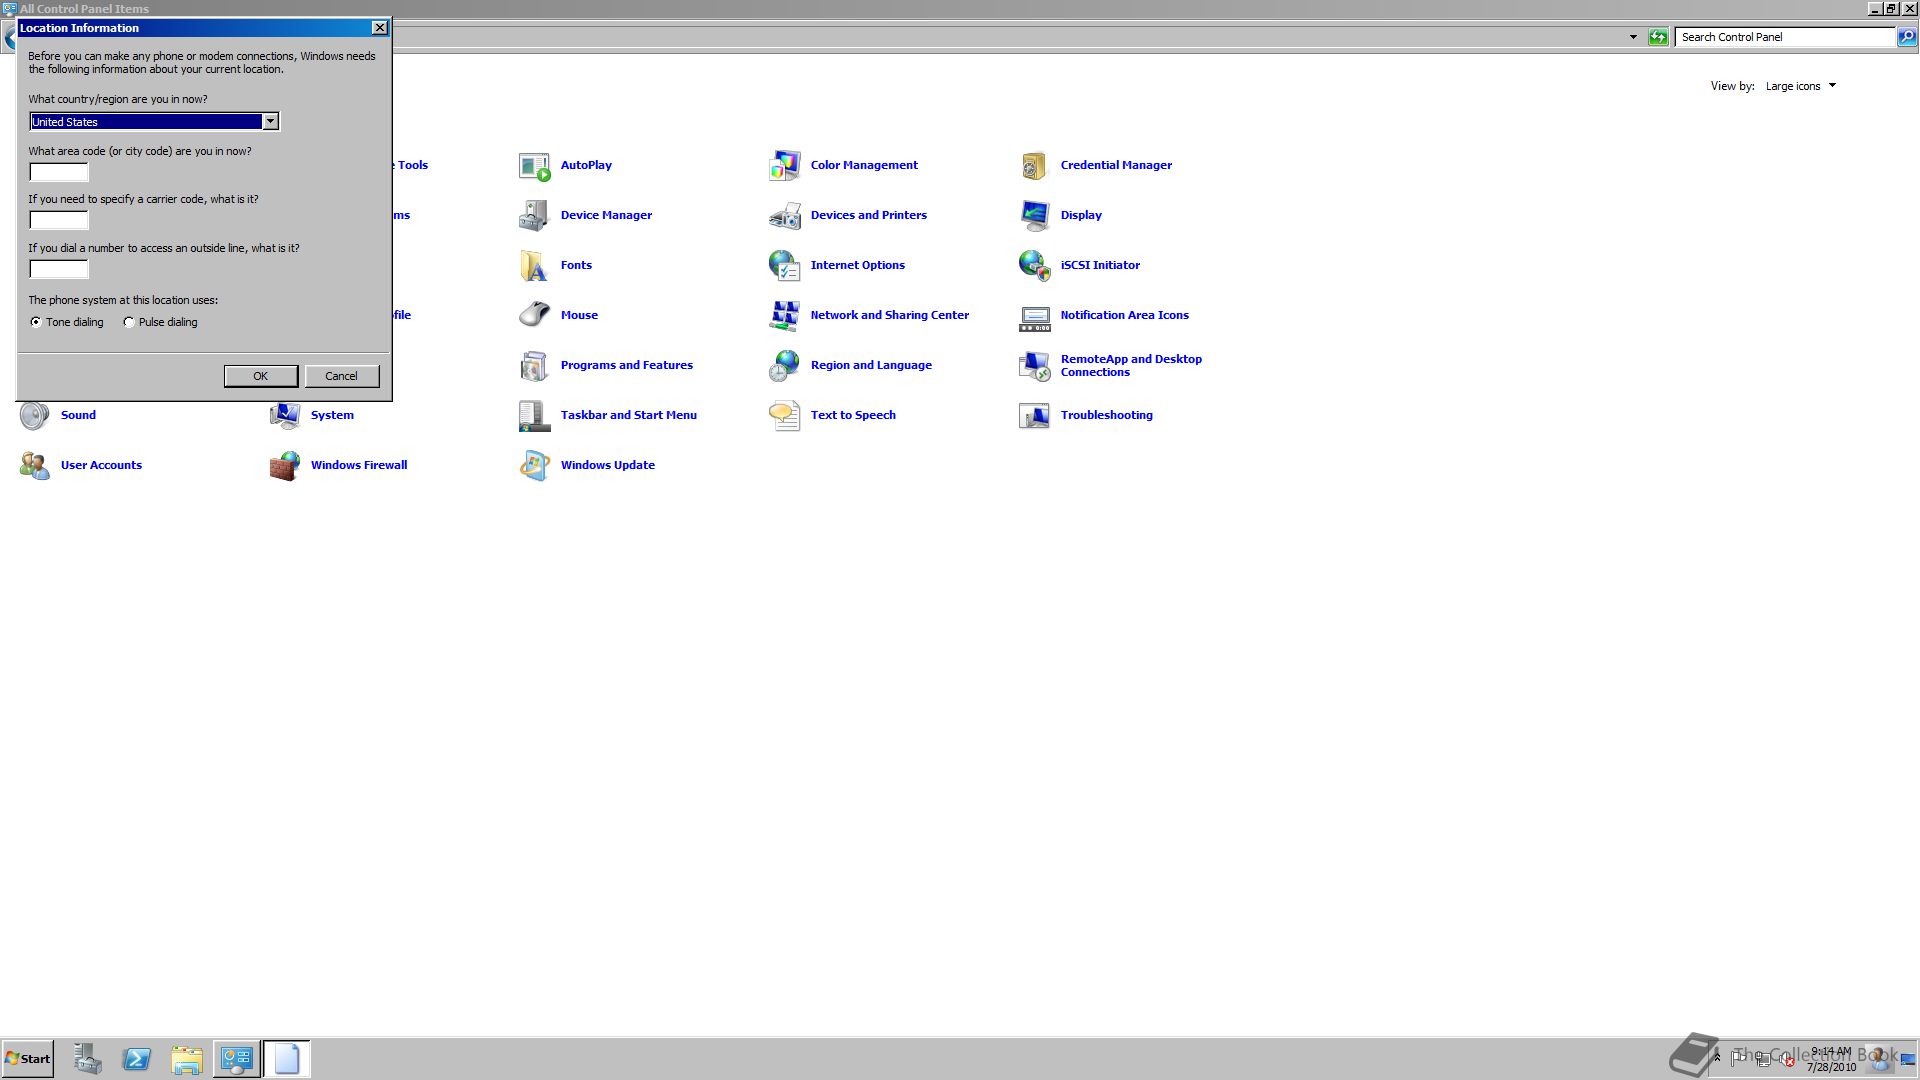
Task: Close the Location Information dialog
Action: pos(380,28)
